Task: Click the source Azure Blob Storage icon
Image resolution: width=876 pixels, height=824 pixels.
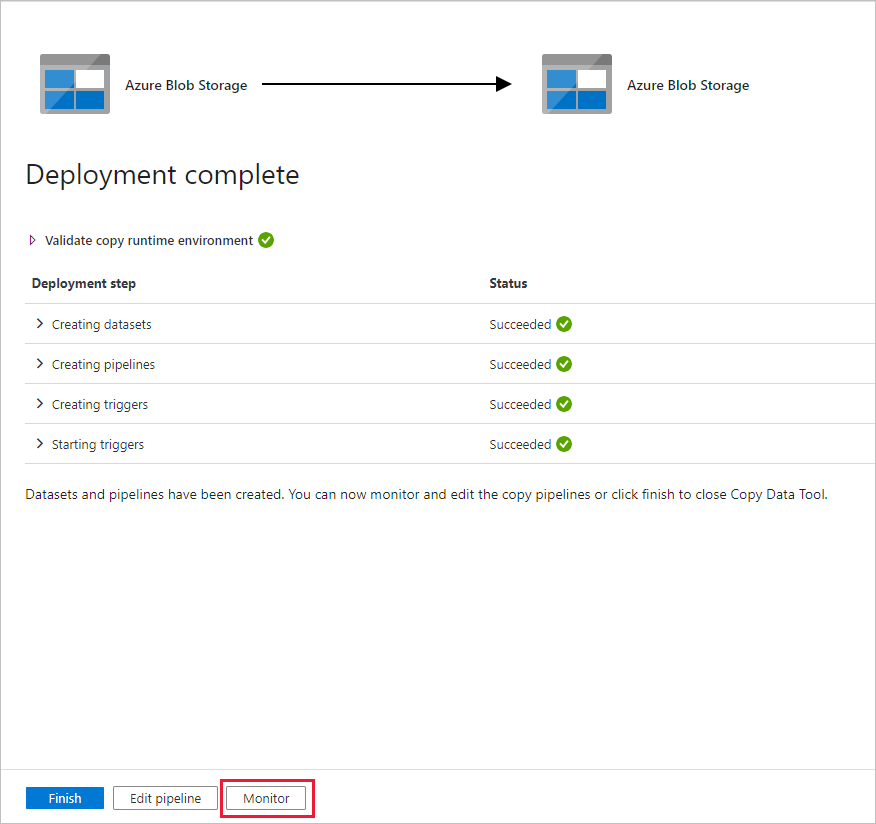Action: pyautogui.click(x=75, y=84)
